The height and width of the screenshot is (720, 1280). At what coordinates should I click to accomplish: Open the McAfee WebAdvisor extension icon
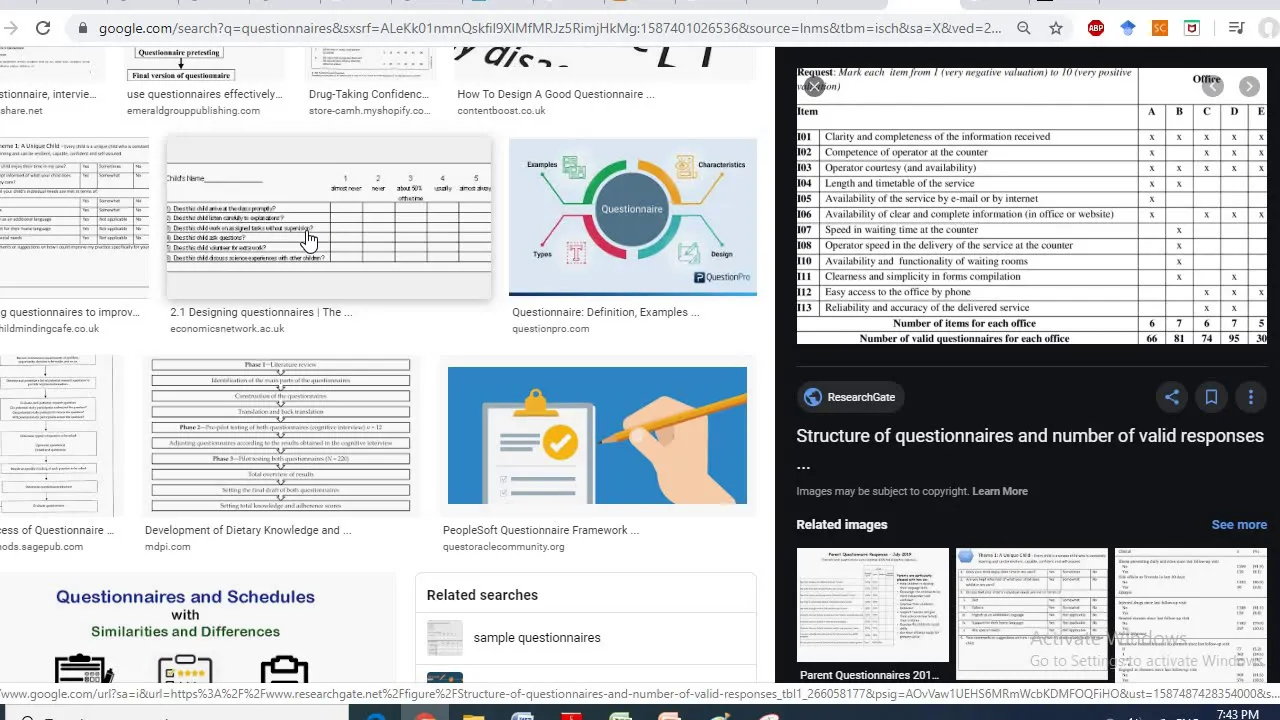pyautogui.click(x=1192, y=28)
